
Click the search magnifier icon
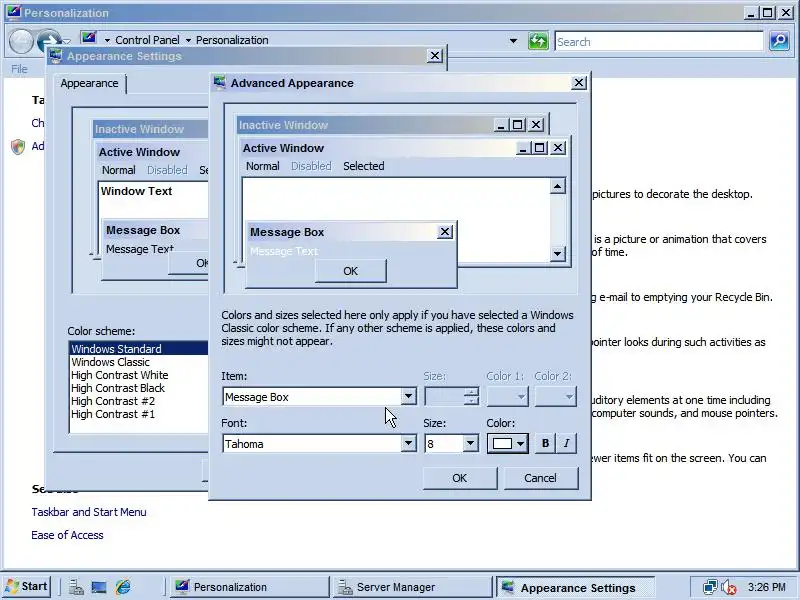coord(780,41)
